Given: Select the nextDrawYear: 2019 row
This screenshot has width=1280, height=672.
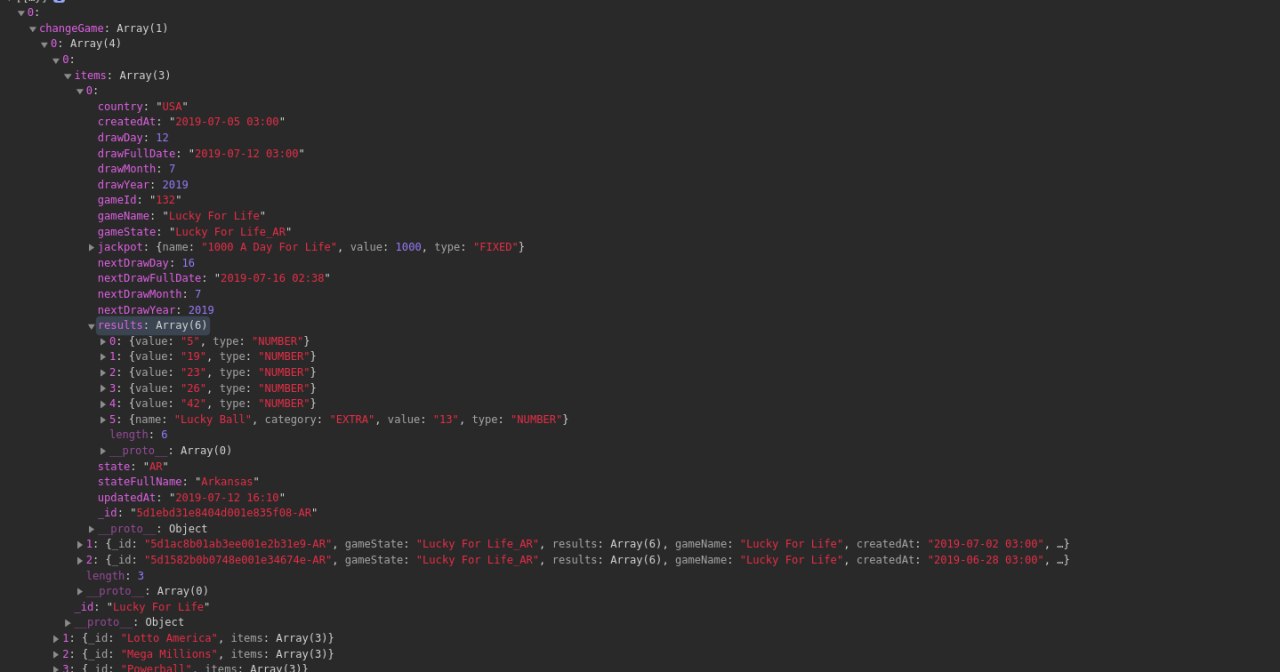Looking at the screenshot, I should click(156, 310).
